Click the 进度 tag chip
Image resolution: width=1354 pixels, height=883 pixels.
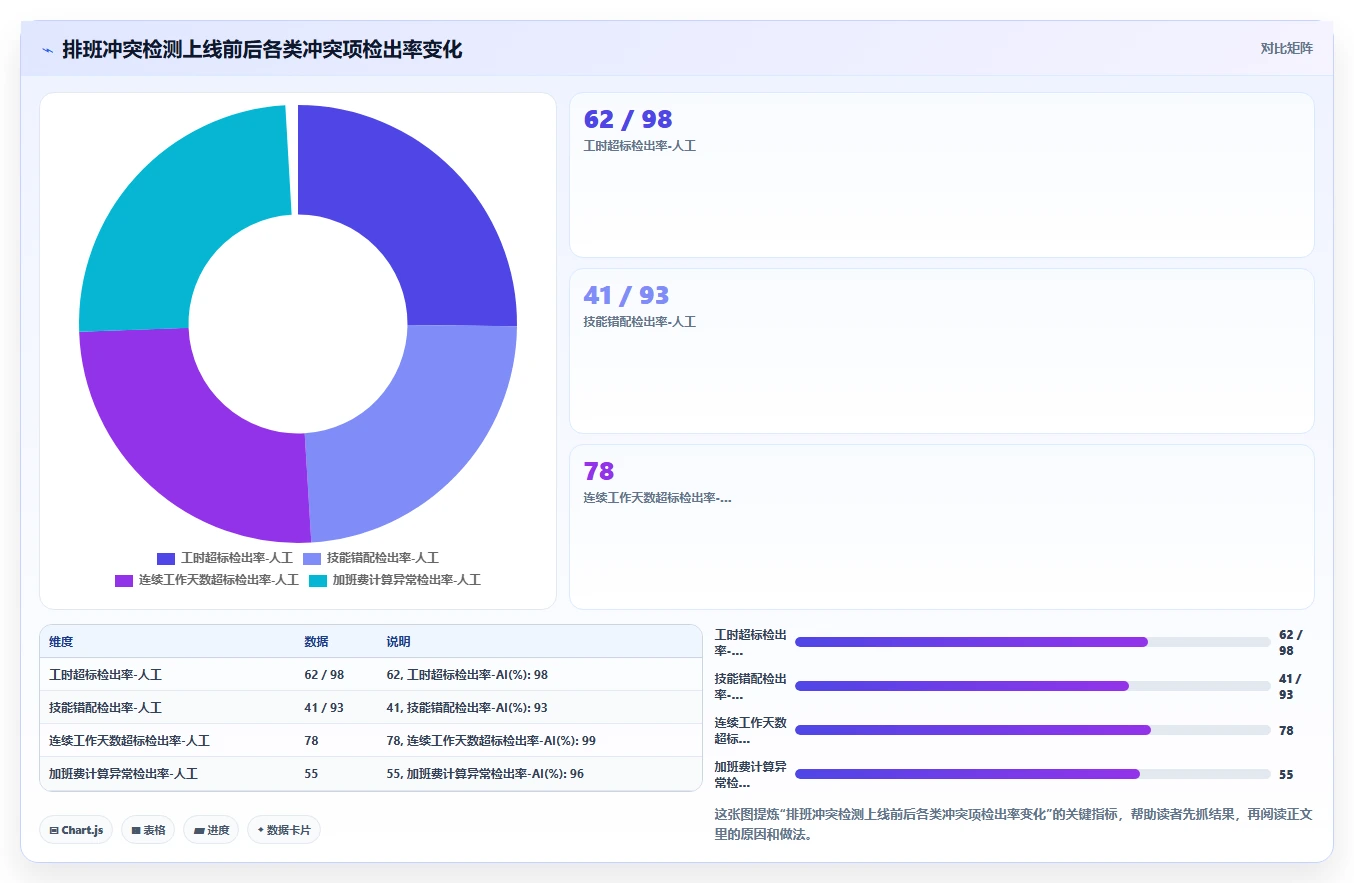click(211, 830)
